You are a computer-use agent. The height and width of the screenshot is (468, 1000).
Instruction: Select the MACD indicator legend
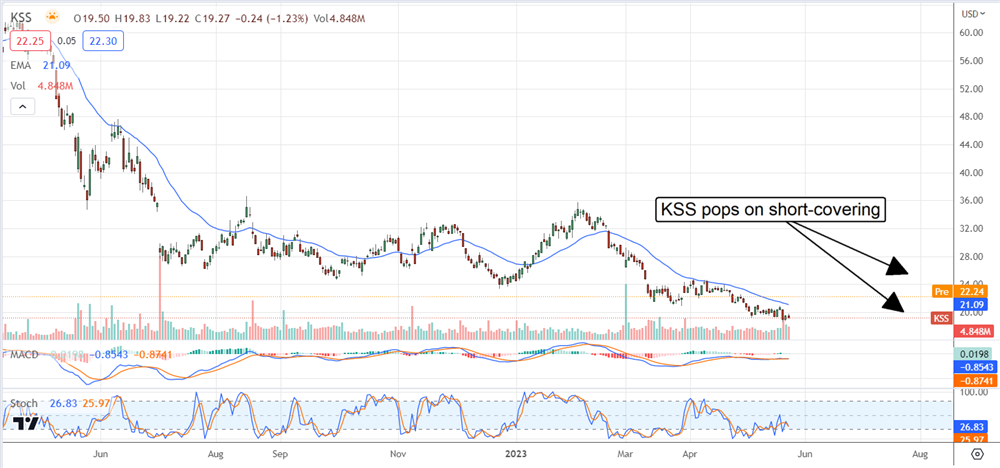click(22, 354)
